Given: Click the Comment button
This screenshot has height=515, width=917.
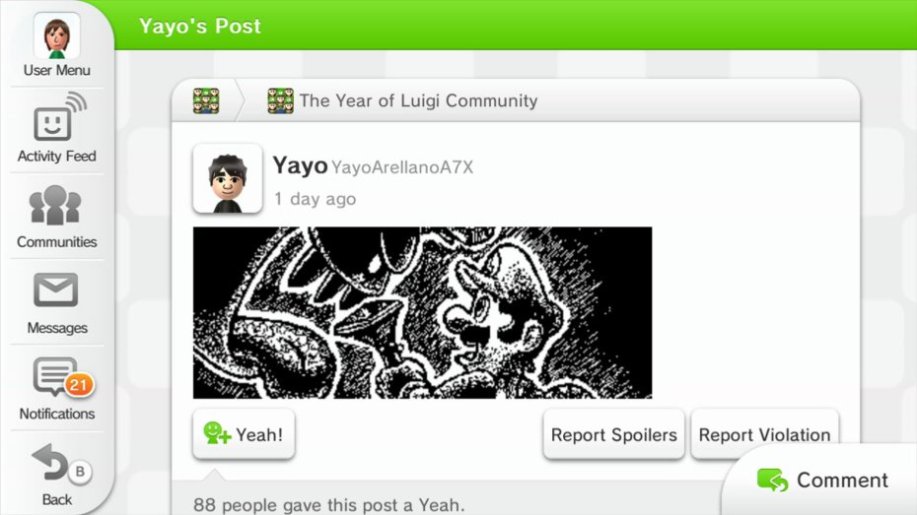Looking at the screenshot, I should pyautogui.click(x=822, y=480).
